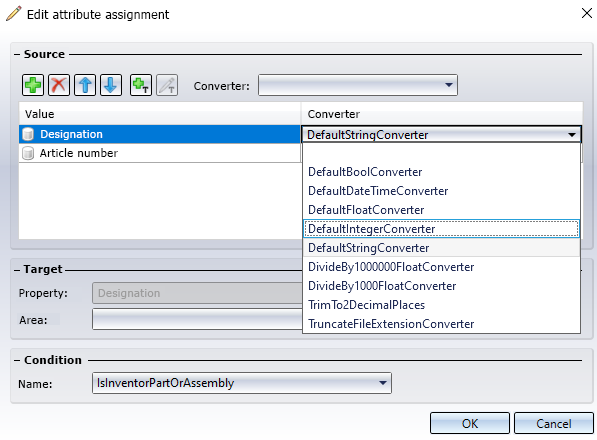Click the add text source icon

click(141, 85)
